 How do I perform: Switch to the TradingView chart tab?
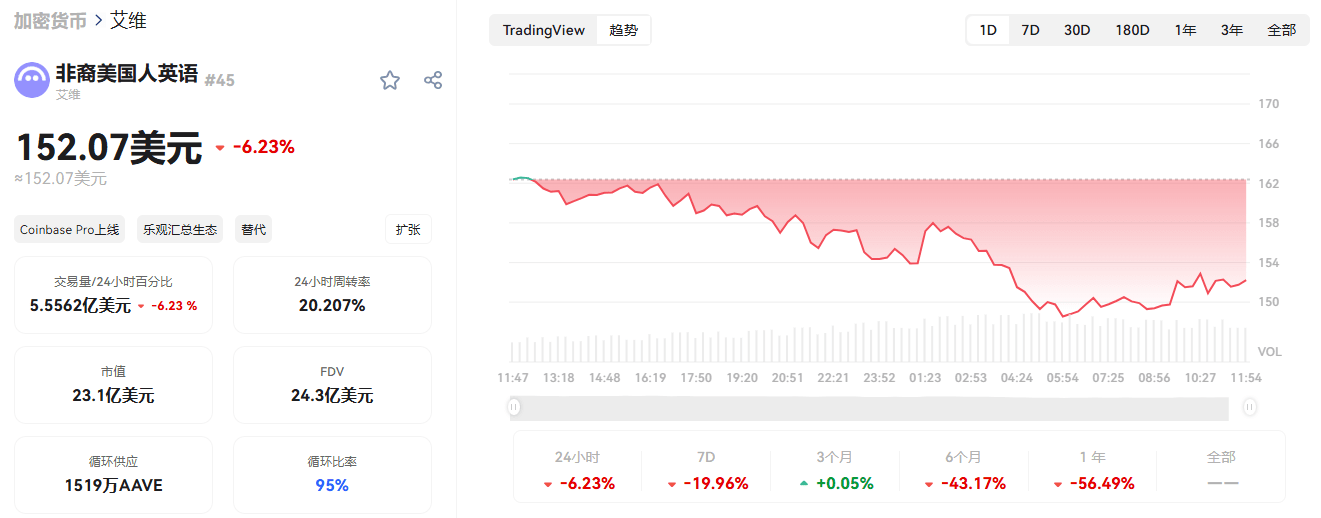(543, 30)
